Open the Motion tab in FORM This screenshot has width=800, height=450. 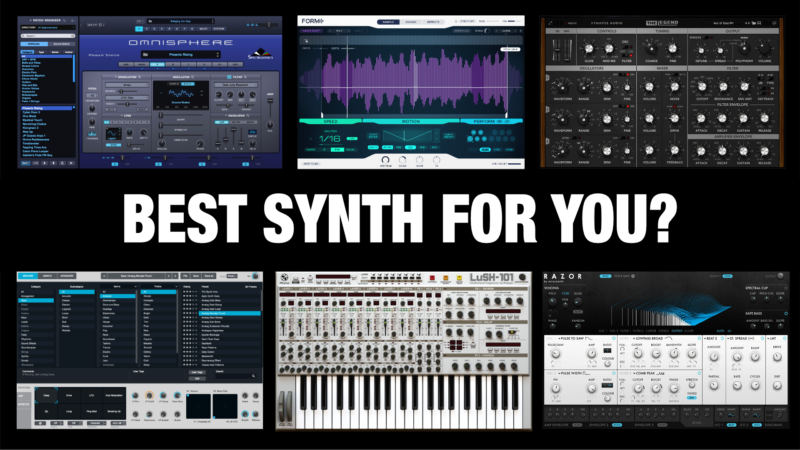tap(411, 121)
